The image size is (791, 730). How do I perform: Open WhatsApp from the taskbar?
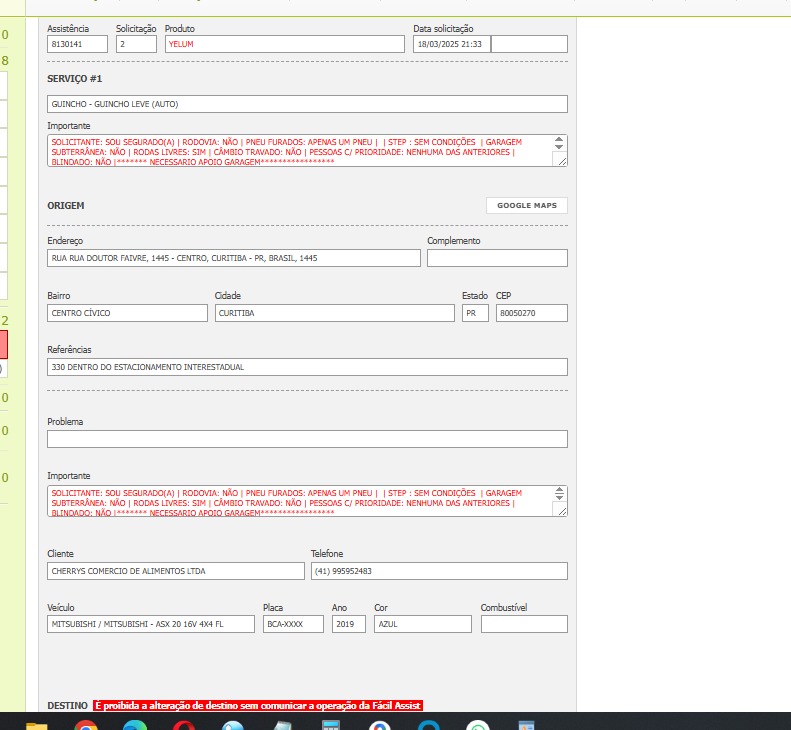click(x=478, y=725)
